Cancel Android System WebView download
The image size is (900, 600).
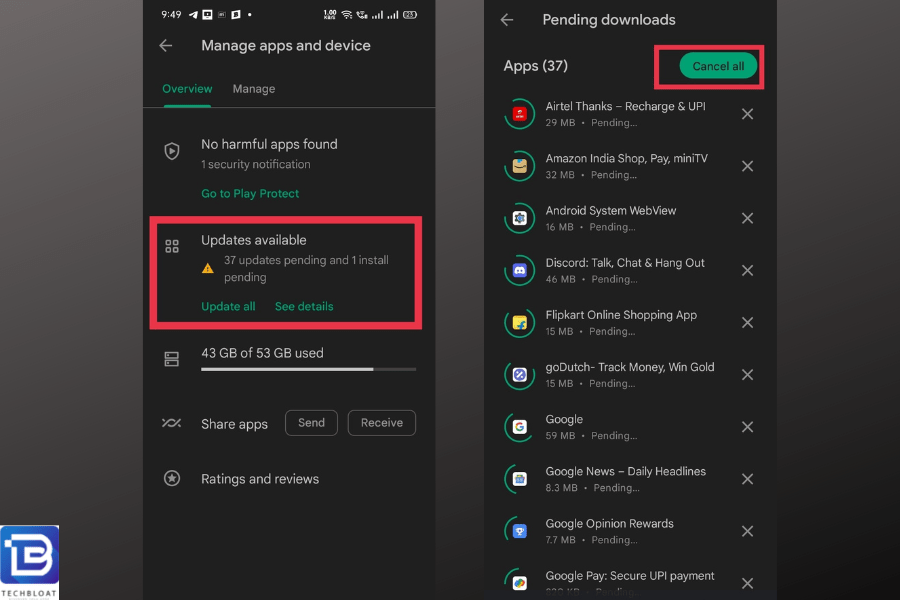click(747, 218)
